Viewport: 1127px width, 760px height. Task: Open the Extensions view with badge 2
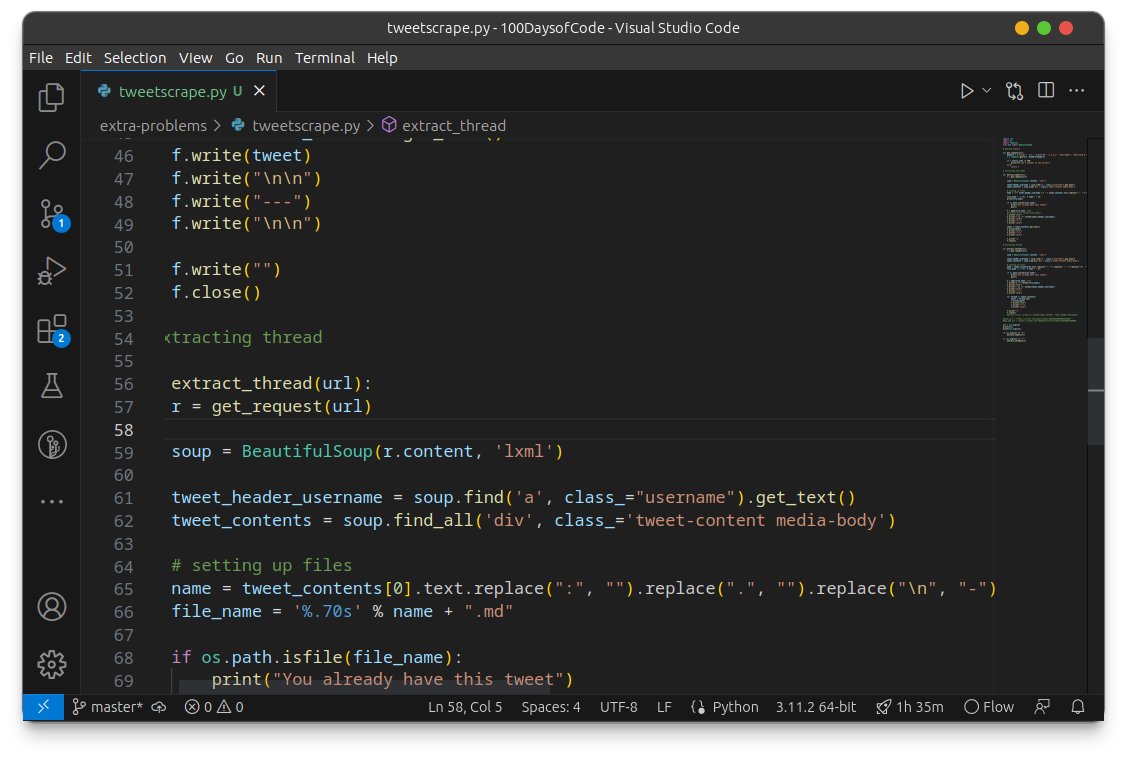coord(52,329)
